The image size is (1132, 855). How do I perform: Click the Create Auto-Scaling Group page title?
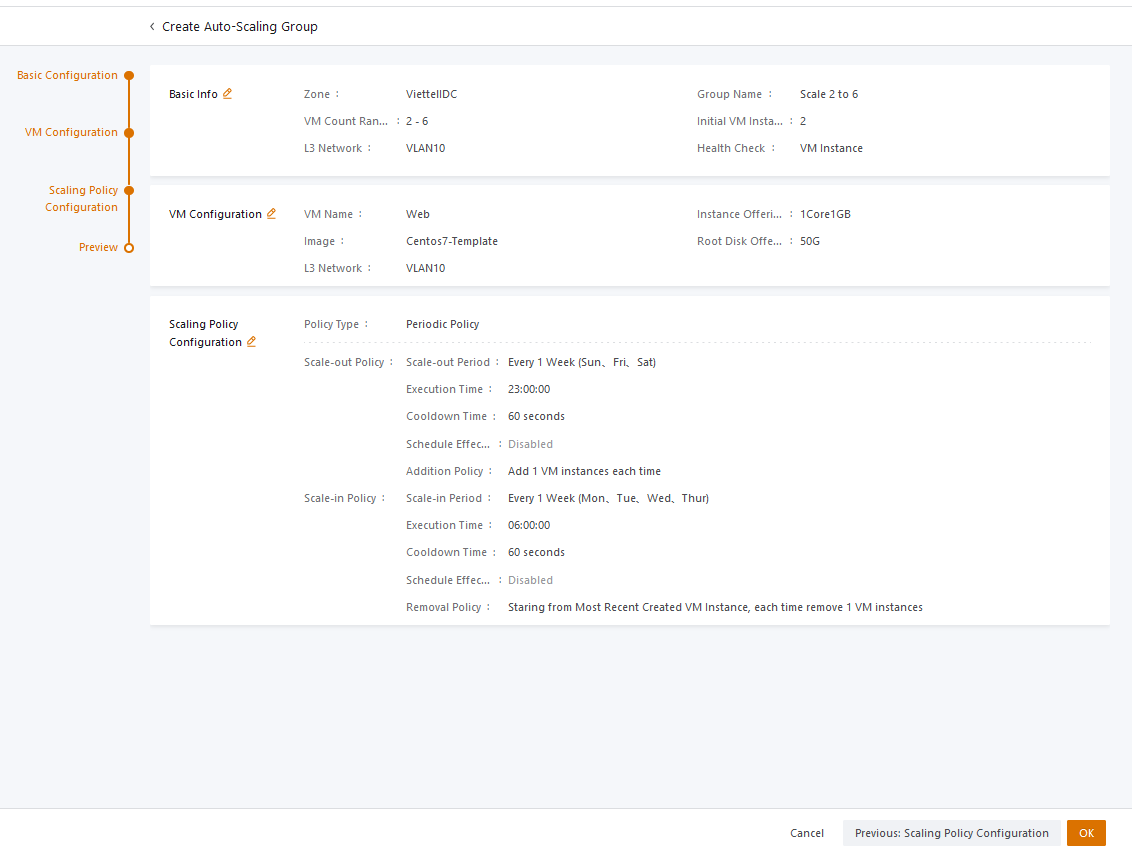click(240, 27)
